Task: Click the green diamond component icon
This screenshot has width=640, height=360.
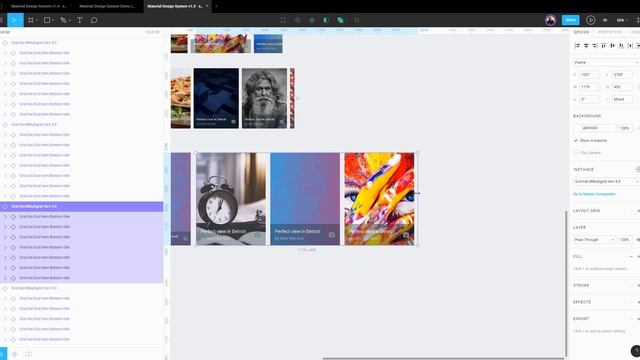Action: (x=312, y=20)
